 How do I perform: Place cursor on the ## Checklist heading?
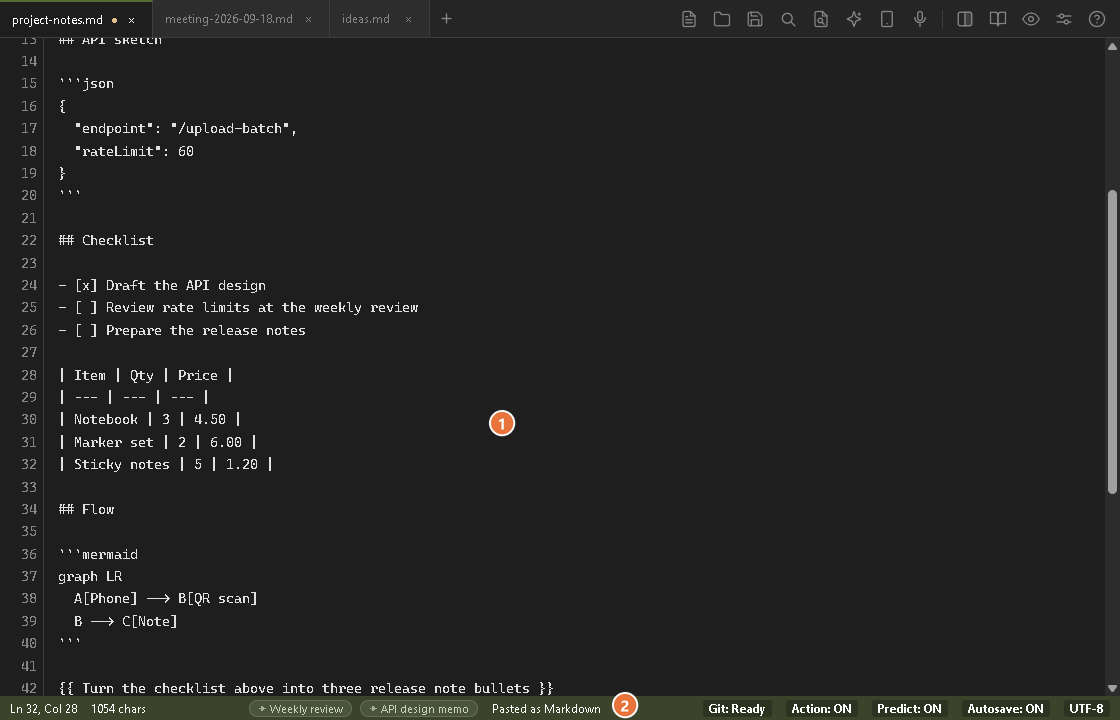click(x=106, y=240)
